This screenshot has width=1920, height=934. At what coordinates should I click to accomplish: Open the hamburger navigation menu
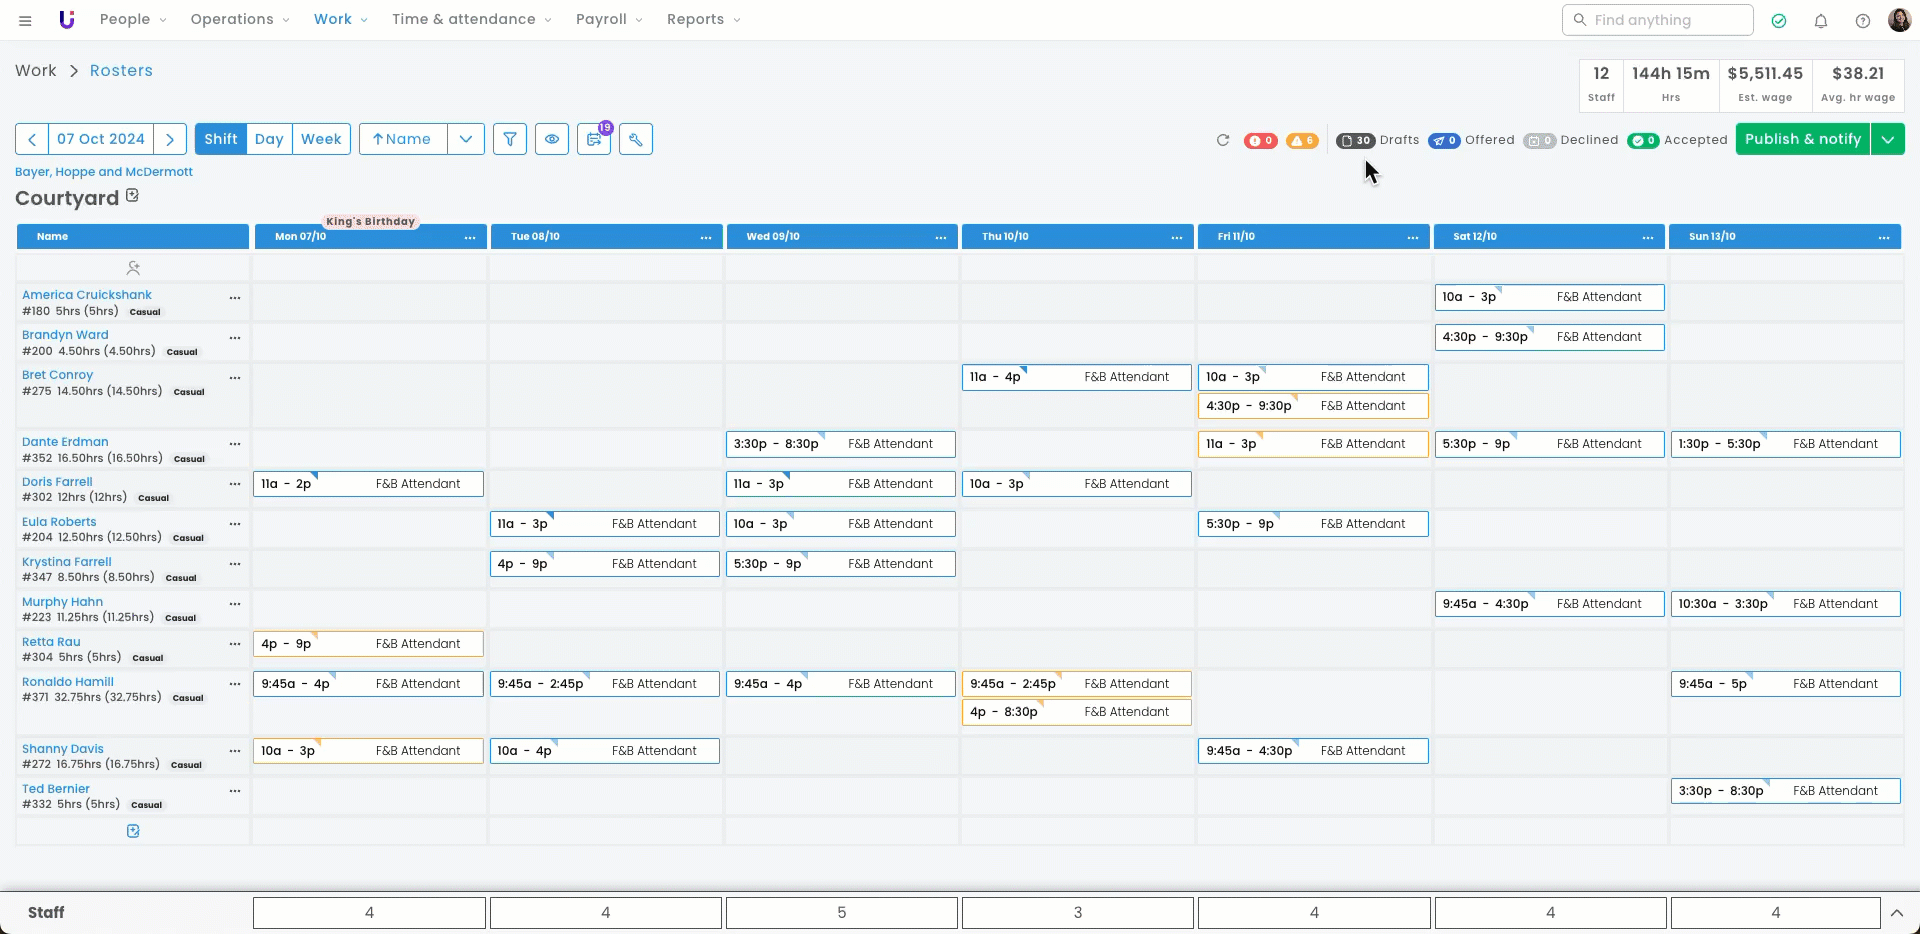tap(25, 20)
